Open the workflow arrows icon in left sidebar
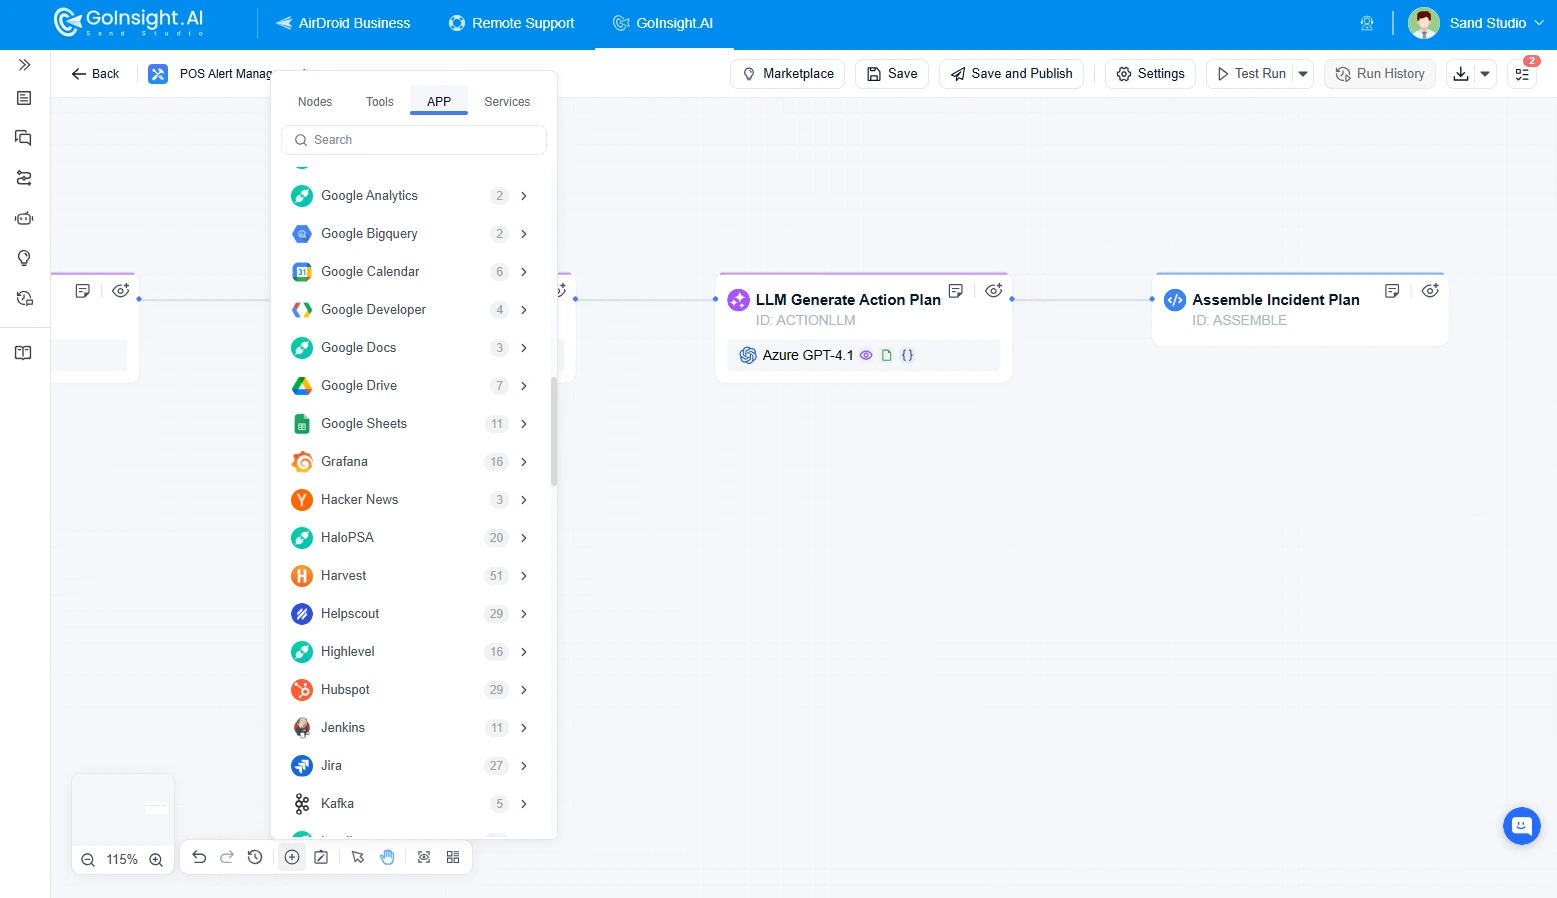Screen dimensions: 1557x898 (x=24, y=178)
